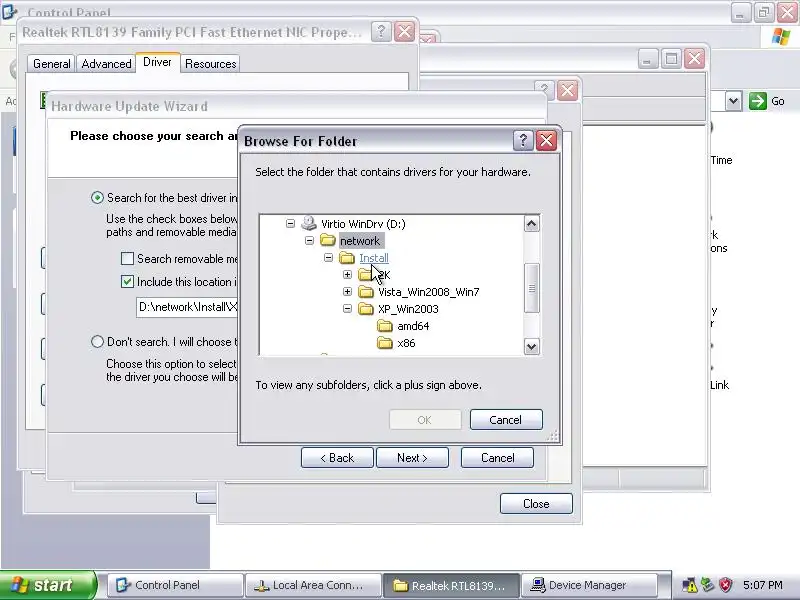Click the network folder icon
This screenshot has height=600, width=800.
328,240
